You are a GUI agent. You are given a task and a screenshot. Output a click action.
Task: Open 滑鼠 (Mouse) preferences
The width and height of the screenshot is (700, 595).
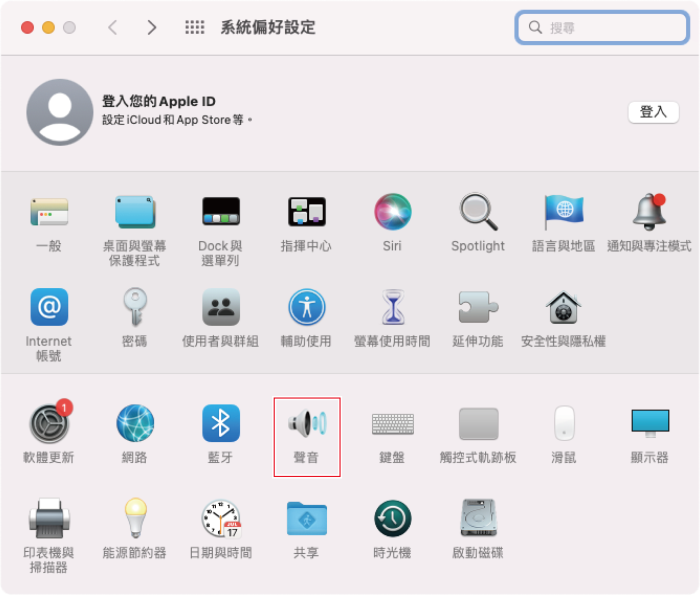[x=564, y=423]
